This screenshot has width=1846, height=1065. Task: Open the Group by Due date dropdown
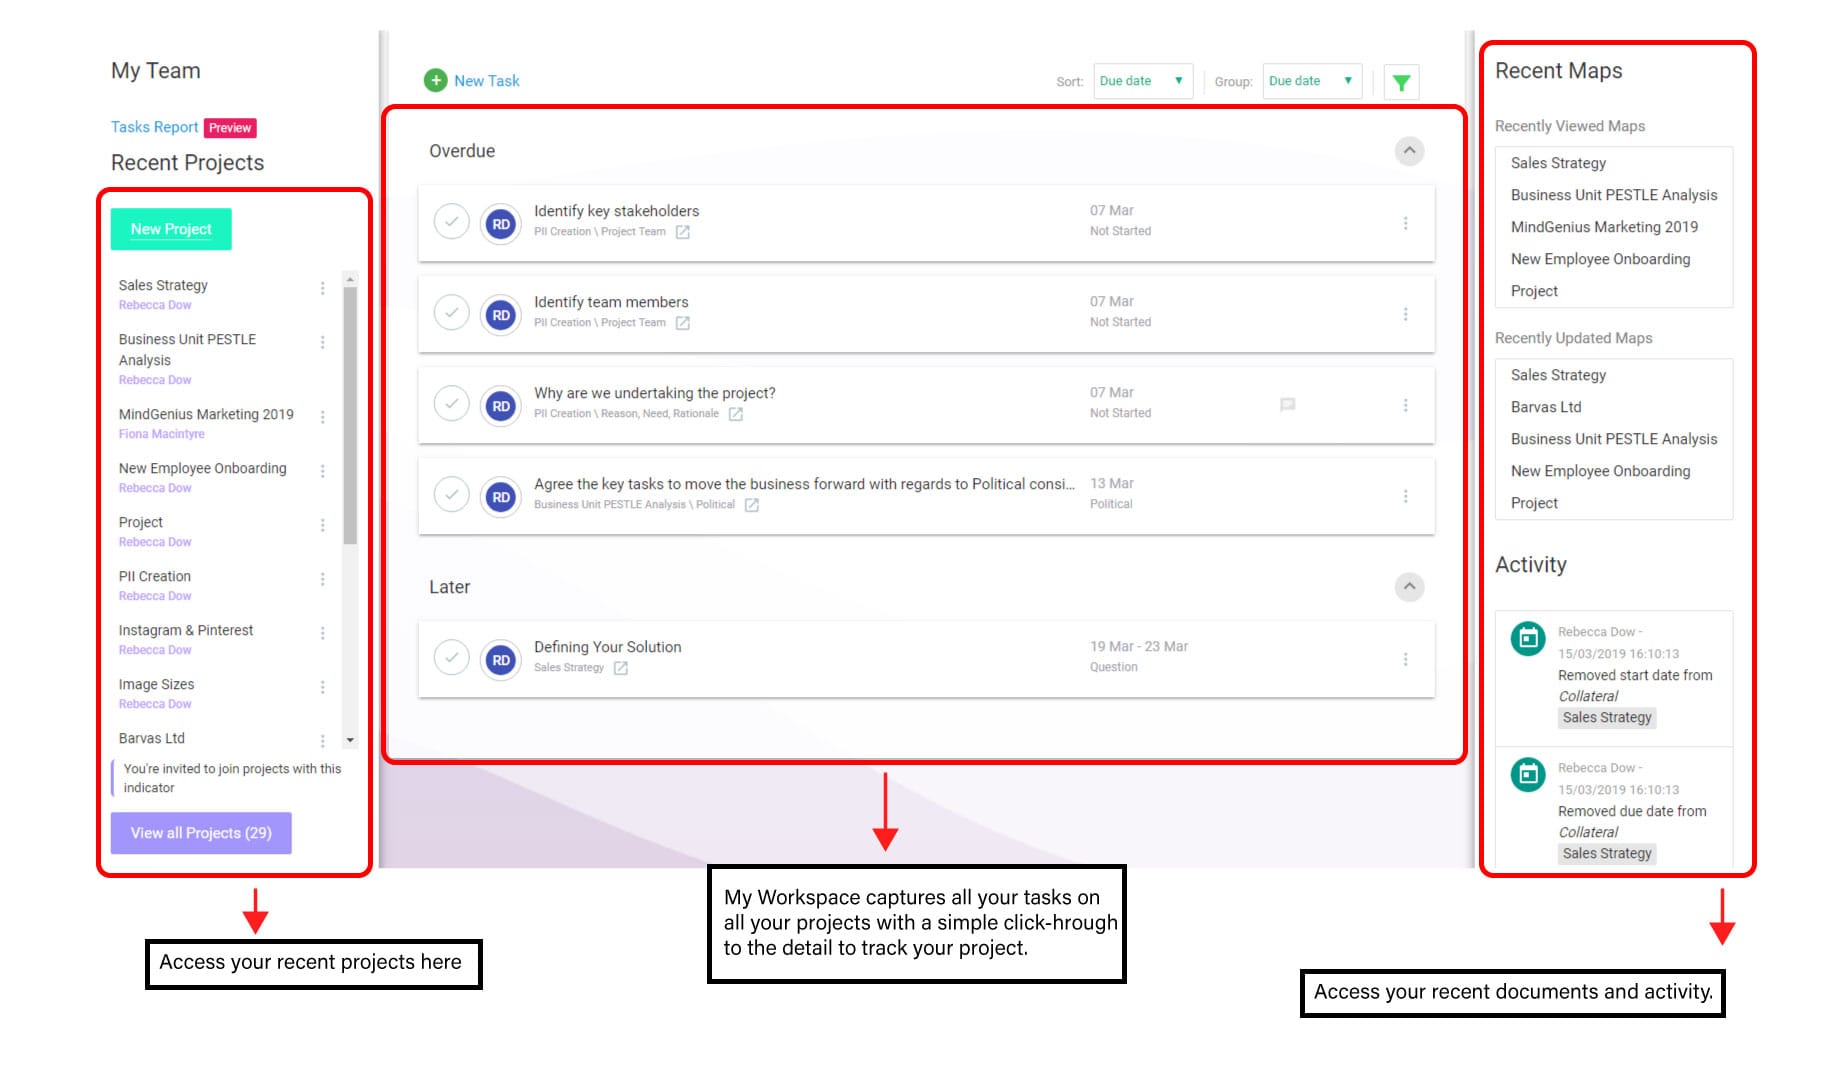(x=1311, y=81)
